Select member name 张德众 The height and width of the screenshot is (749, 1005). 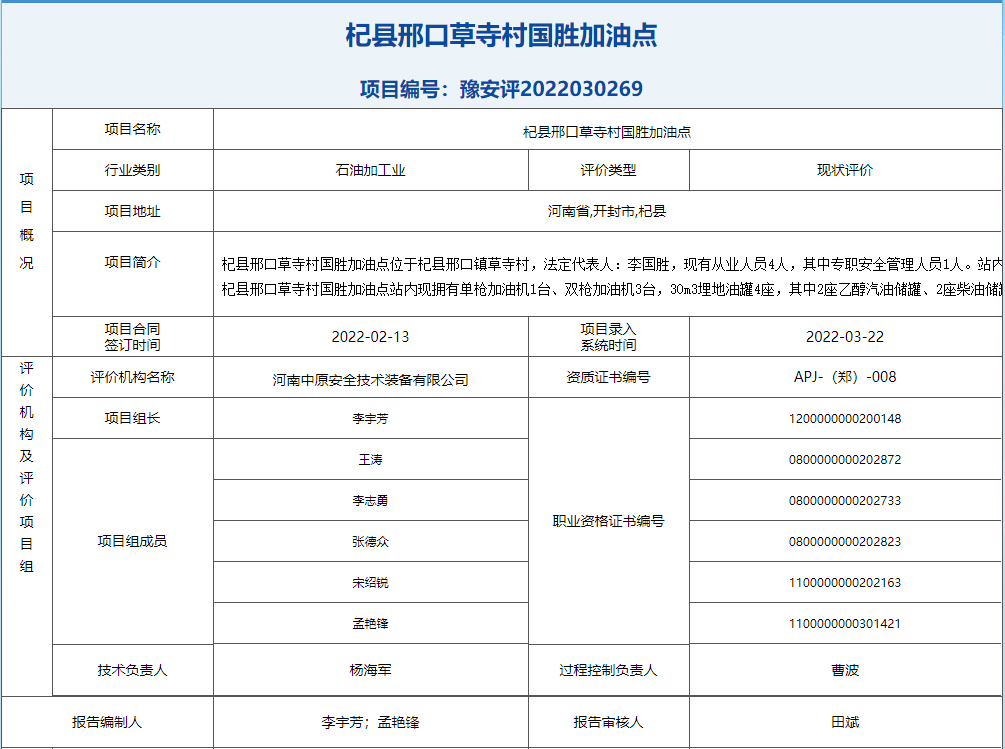pos(370,542)
